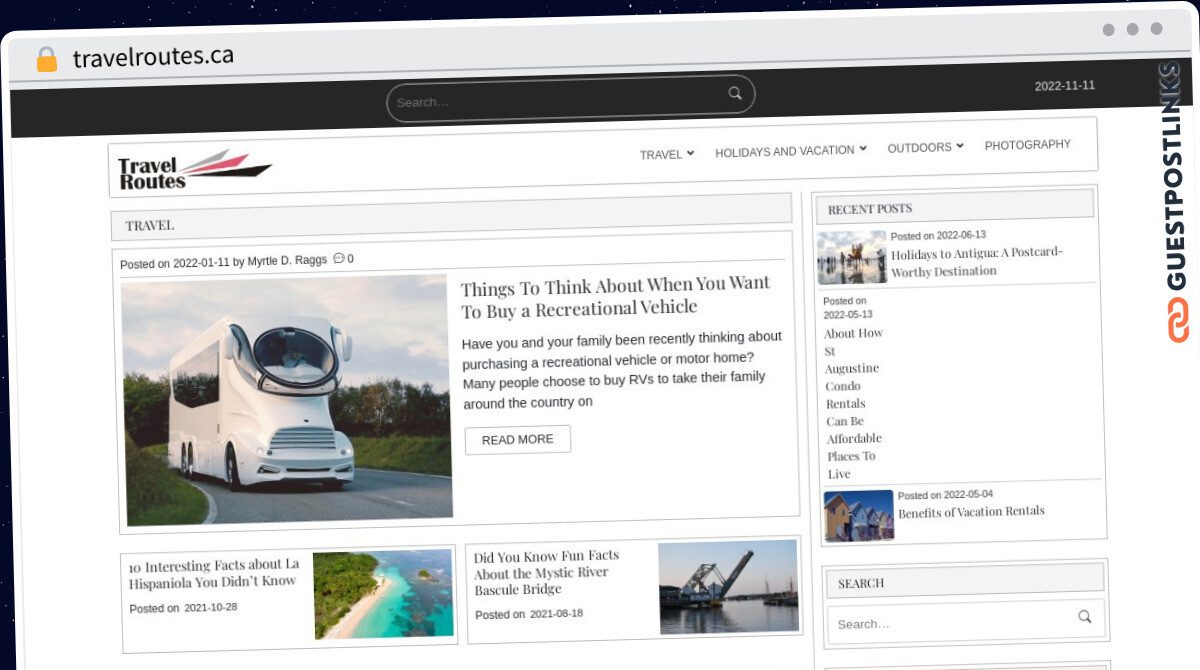Click the RECENT POSTS heading

point(870,208)
